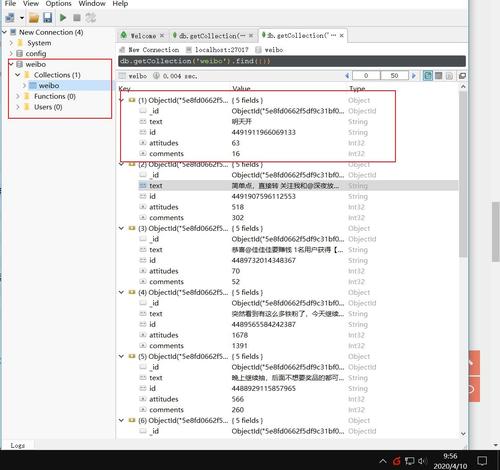Viewport: 500px width, 470px height.
Task: Open the Help menu
Action: tap(120, 4)
